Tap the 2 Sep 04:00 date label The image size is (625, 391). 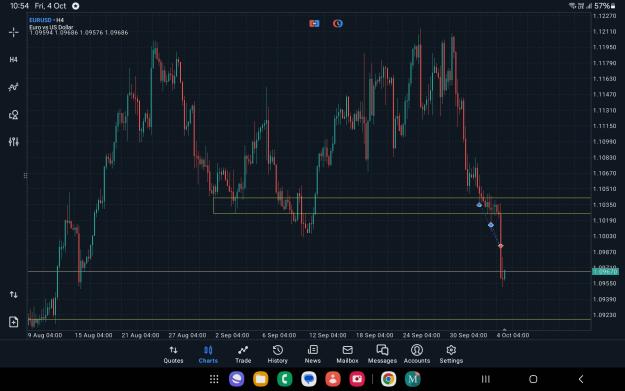coord(232,335)
